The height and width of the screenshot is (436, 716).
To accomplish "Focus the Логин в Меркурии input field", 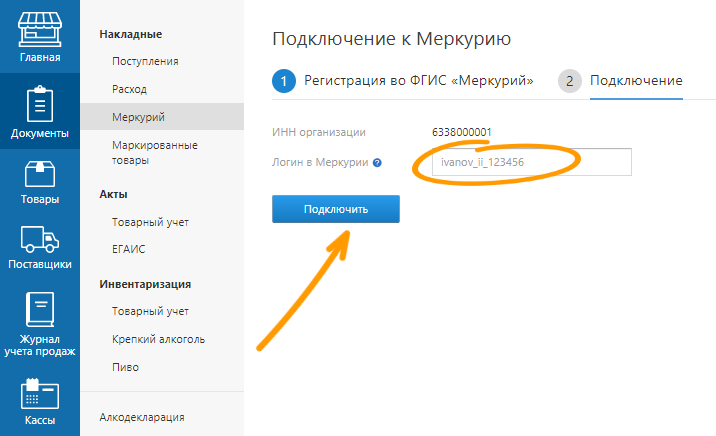I will (x=532, y=162).
